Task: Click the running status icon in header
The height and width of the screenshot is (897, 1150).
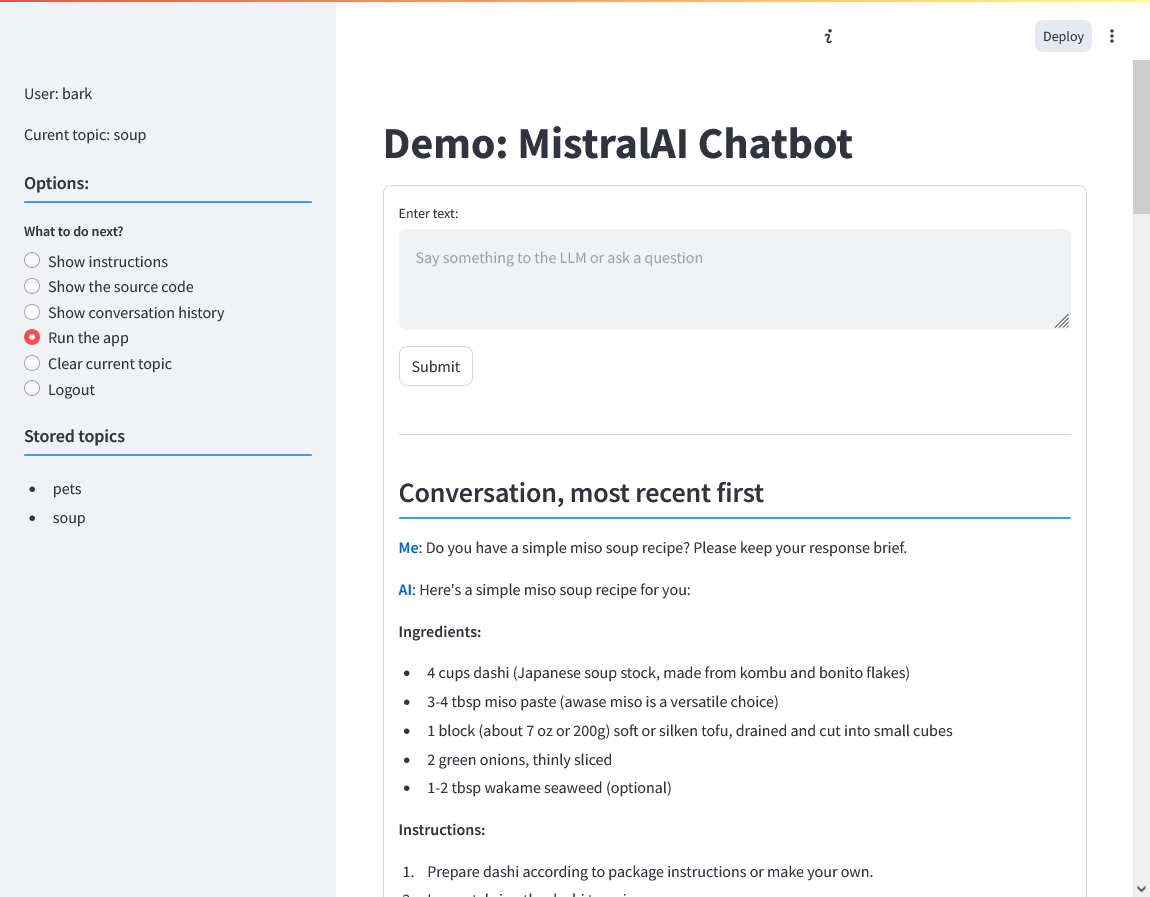Action: (x=828, y=36)
